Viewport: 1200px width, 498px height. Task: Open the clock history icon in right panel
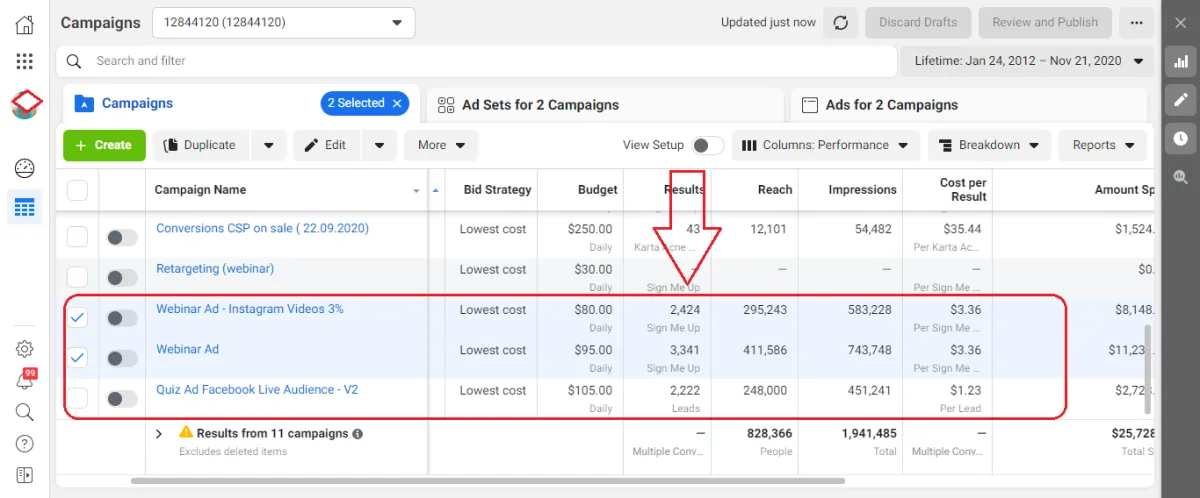click(x=1181, y=138)
